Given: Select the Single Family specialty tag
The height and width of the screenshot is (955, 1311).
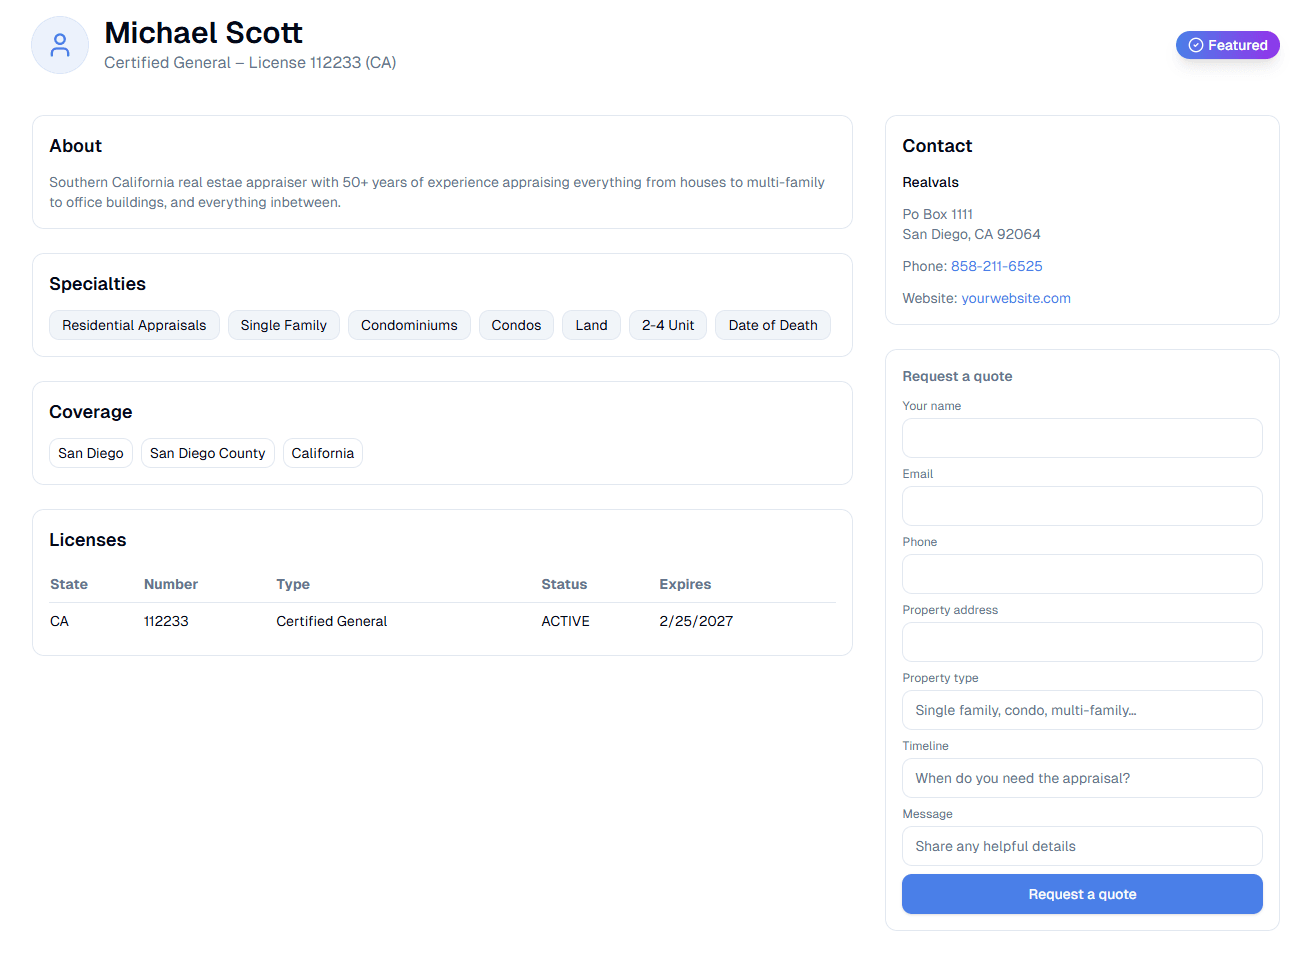Looking at the screenshot, I should click(x=283, y=325).
